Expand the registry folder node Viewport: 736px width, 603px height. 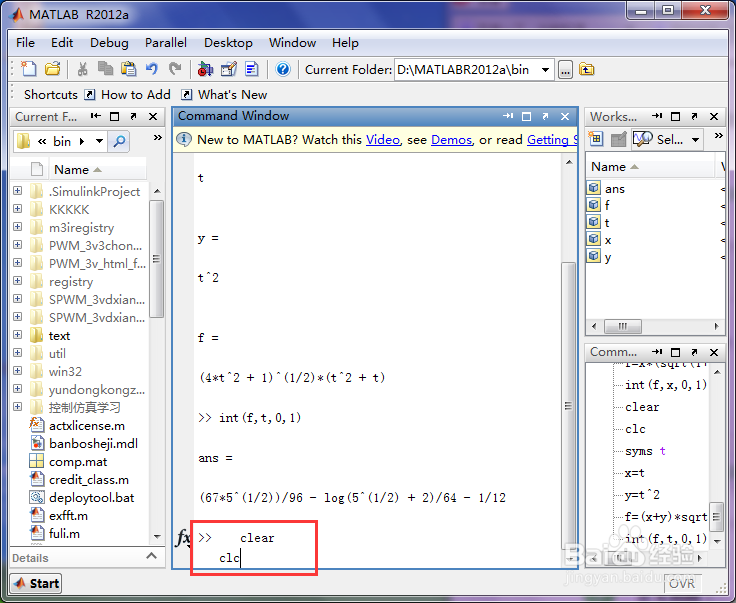(18, 281)
